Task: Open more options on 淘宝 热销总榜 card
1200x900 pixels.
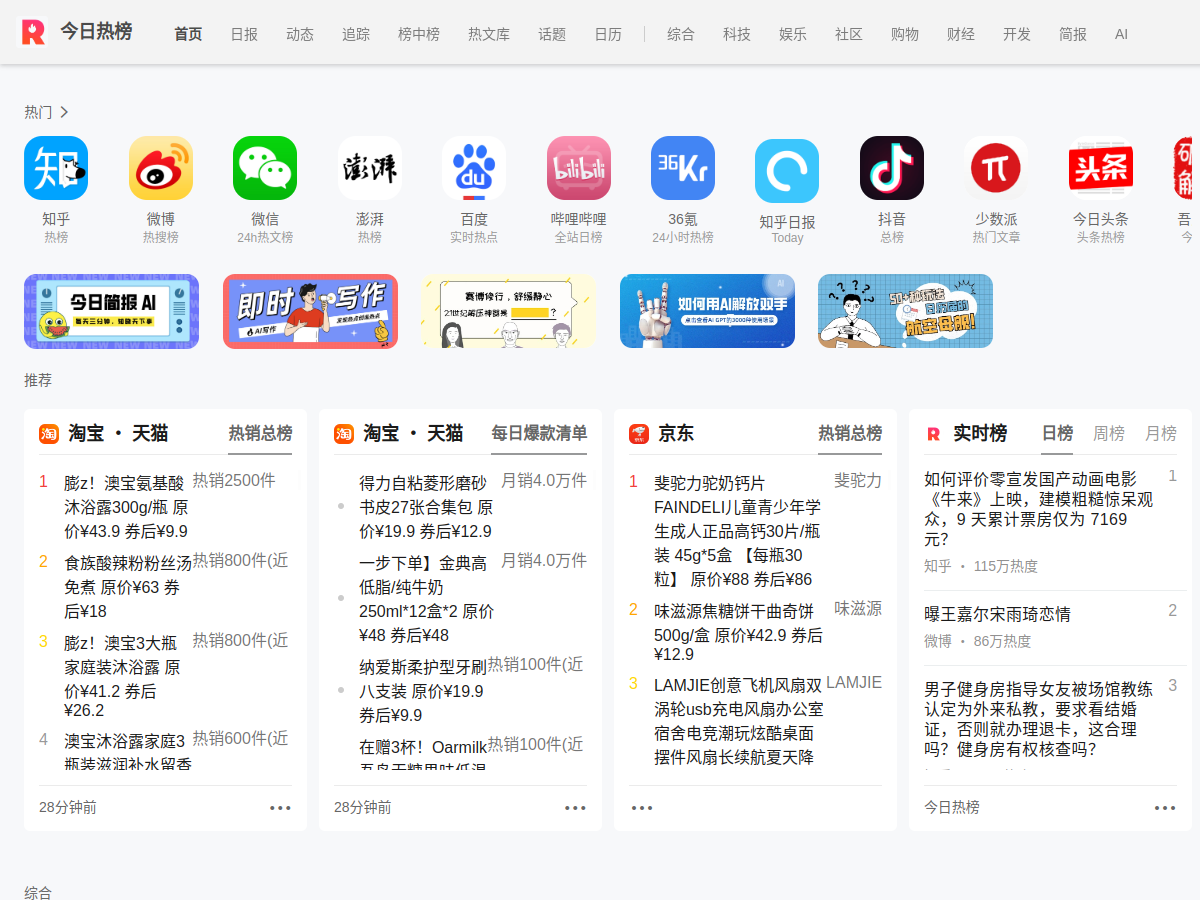Action: (x=280, y=808)
